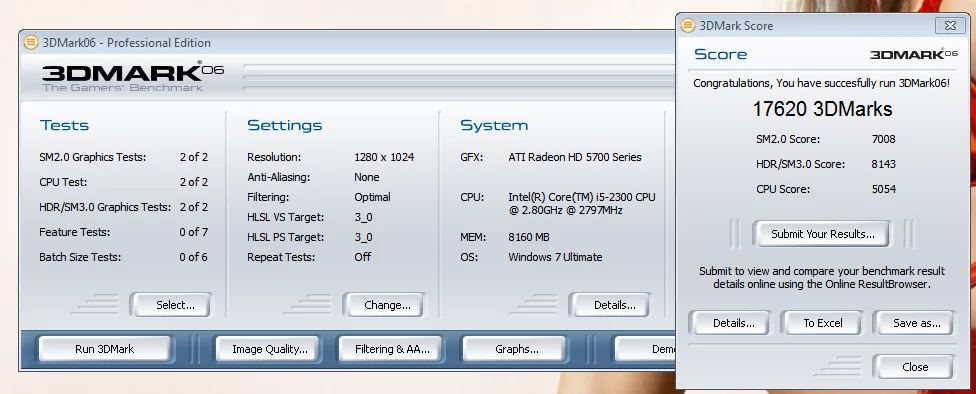Click the GFX value ATI Radeon HD 5700 Series
The width and height of the screenshot is (976, 394).
[x=575, y=157]
